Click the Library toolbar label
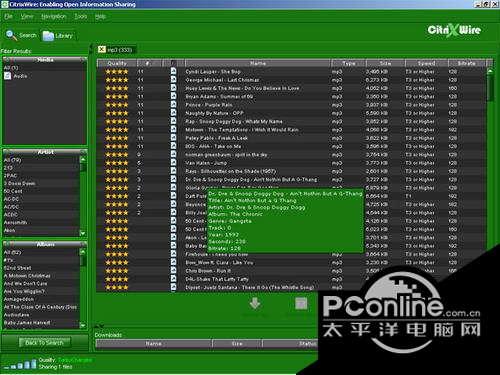The height and width of the screenshot is (375, 500). 64,36
